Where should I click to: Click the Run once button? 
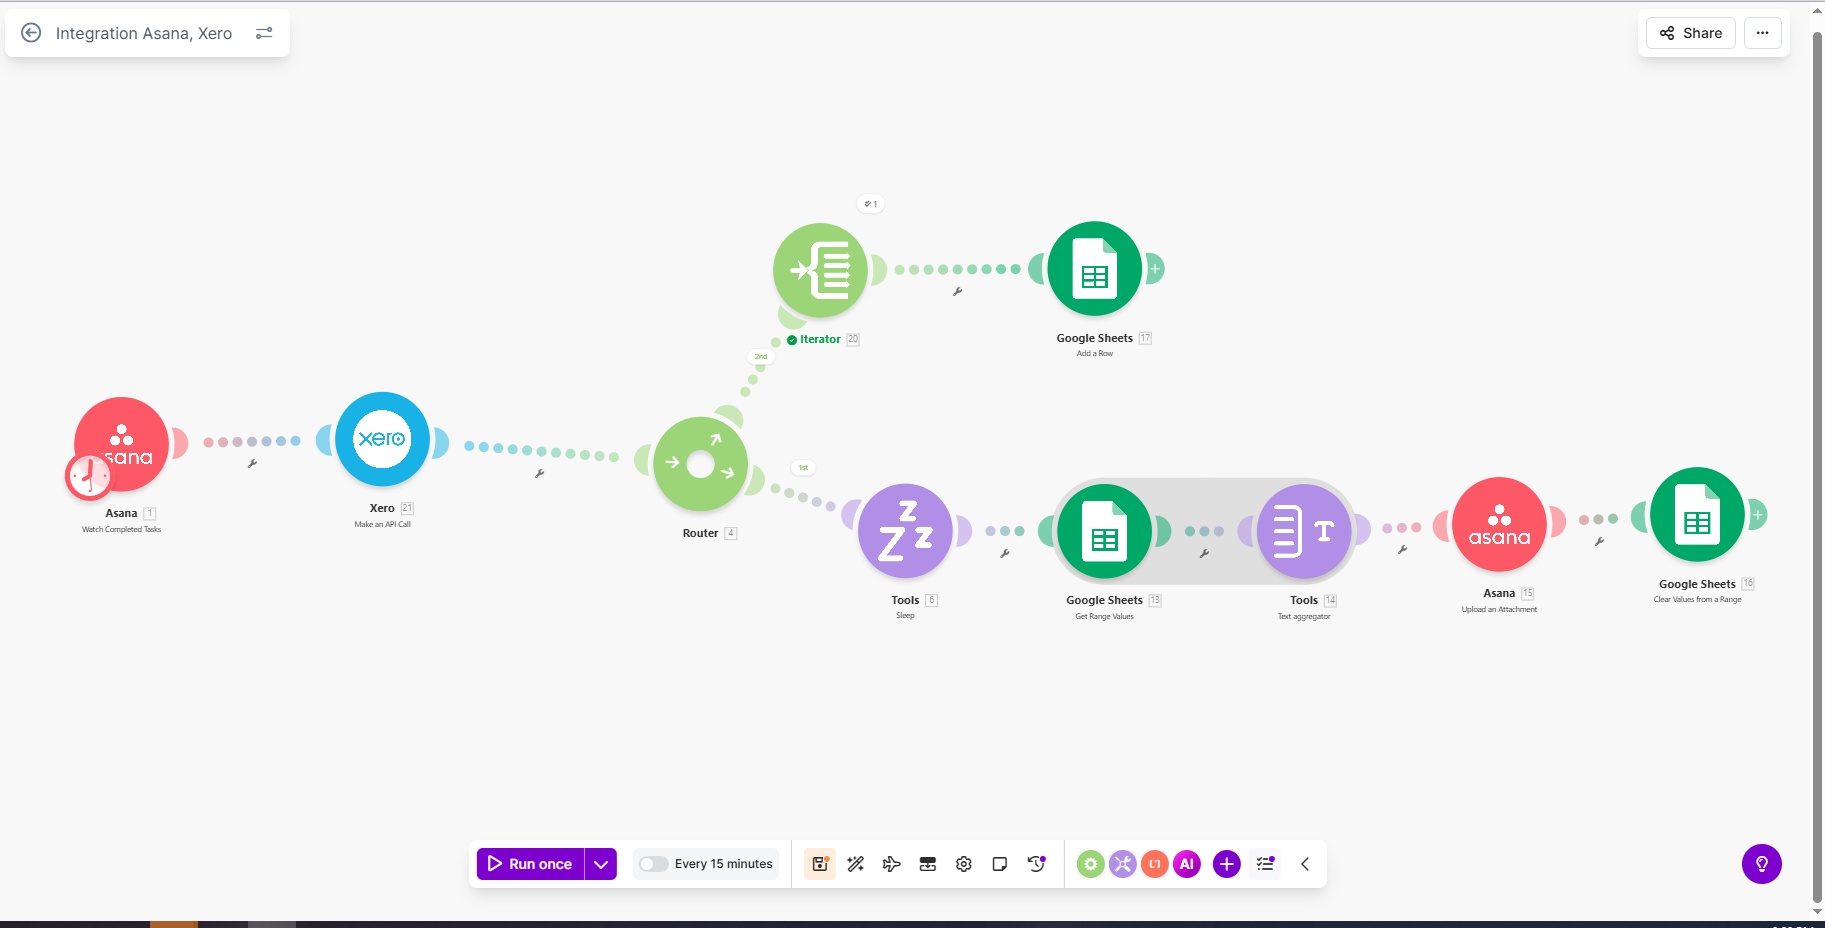point(531,864)
